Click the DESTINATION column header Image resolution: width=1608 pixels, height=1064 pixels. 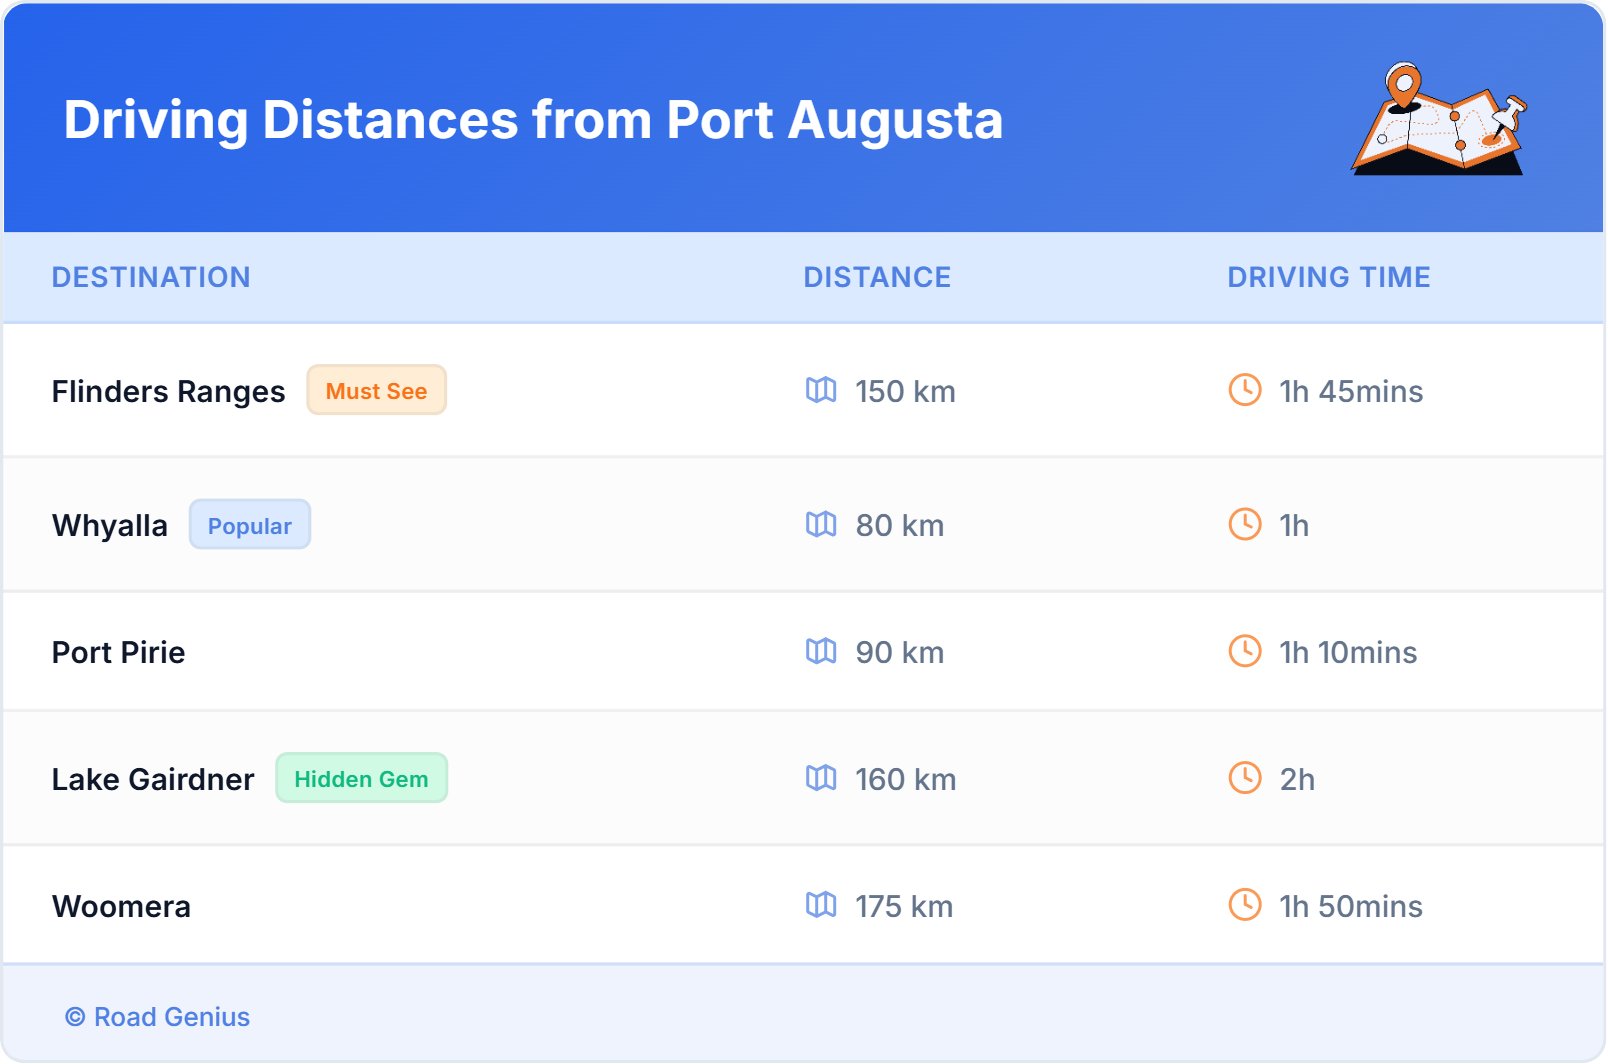(152, 277)
